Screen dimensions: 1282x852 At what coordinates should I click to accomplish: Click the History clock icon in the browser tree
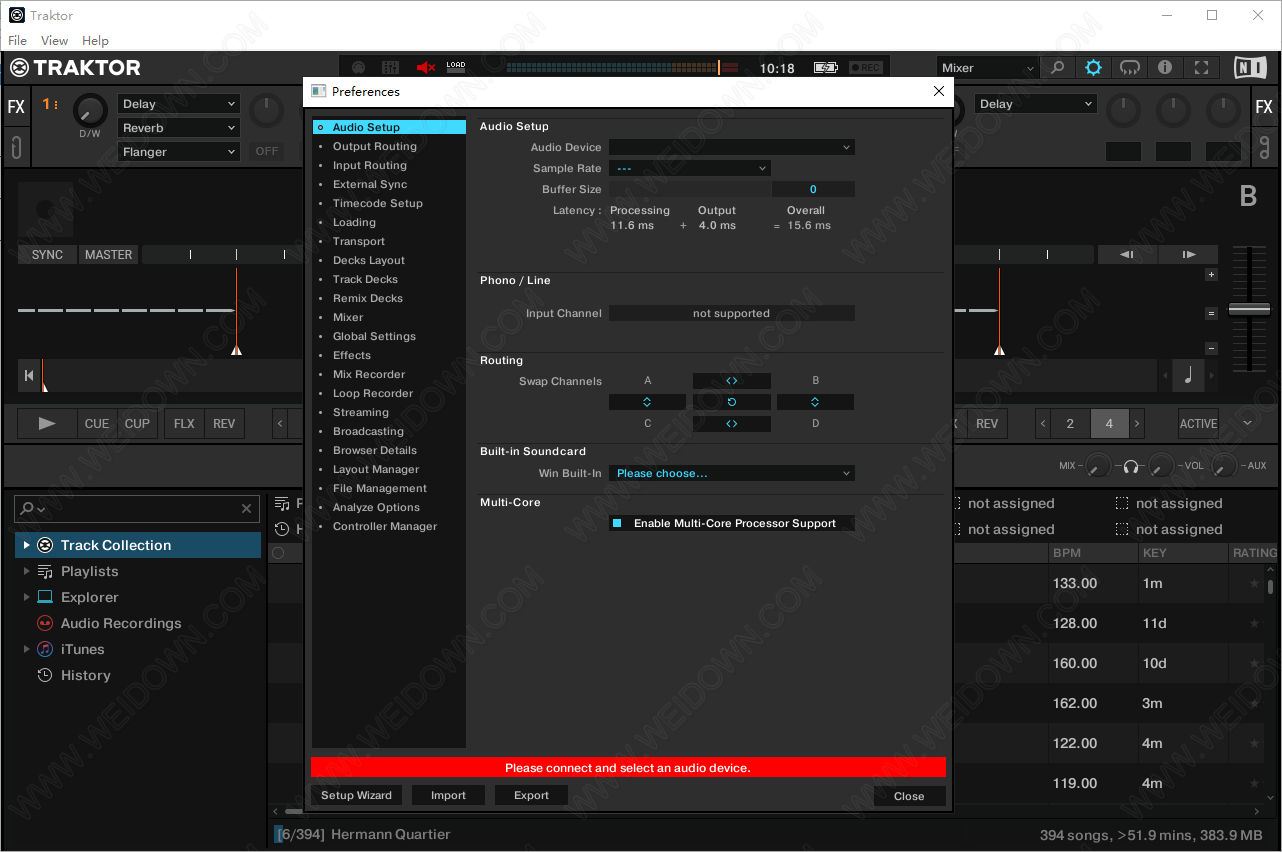point(45,675)
